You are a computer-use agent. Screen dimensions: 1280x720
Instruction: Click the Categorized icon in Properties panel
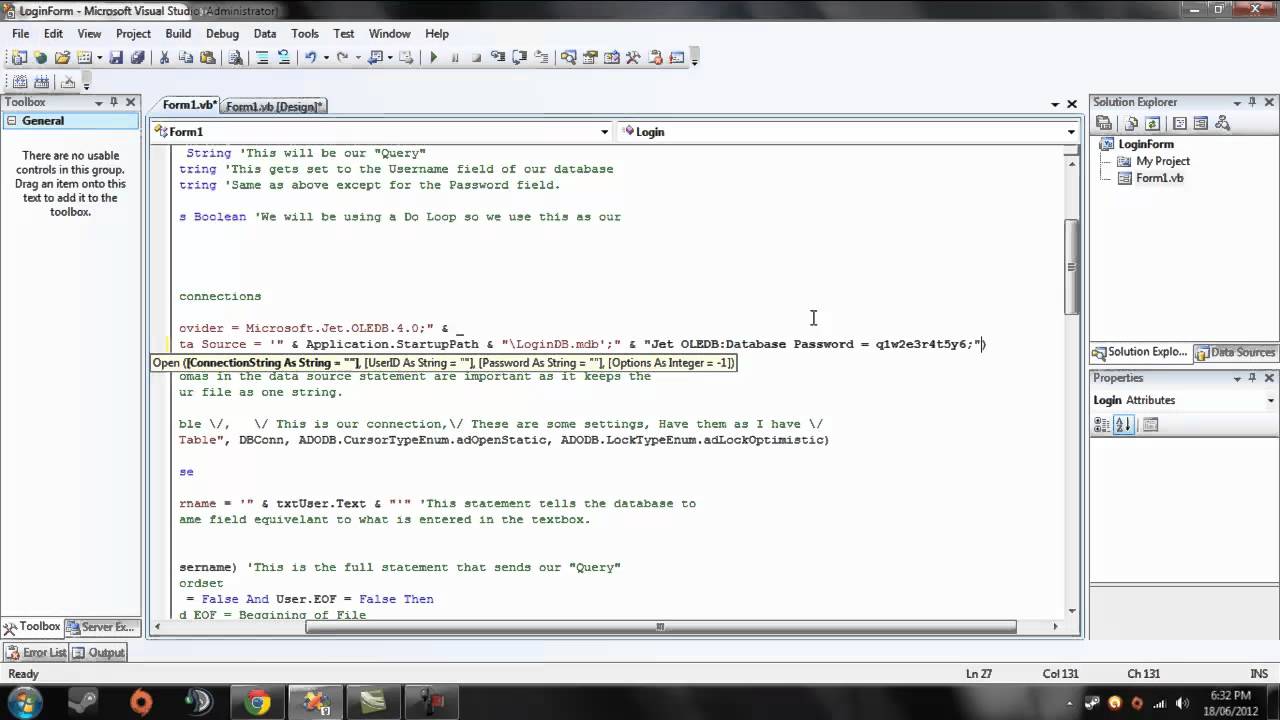1102,424
